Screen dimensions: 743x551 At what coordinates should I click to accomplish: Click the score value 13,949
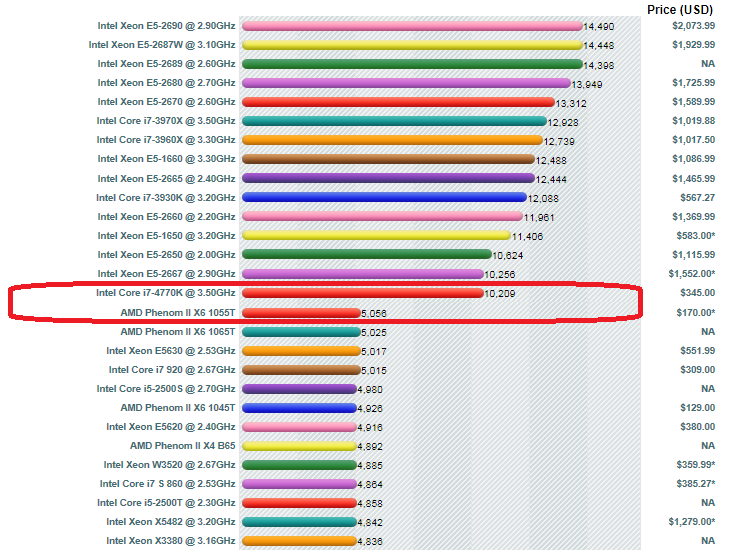(x=587, y=84)
